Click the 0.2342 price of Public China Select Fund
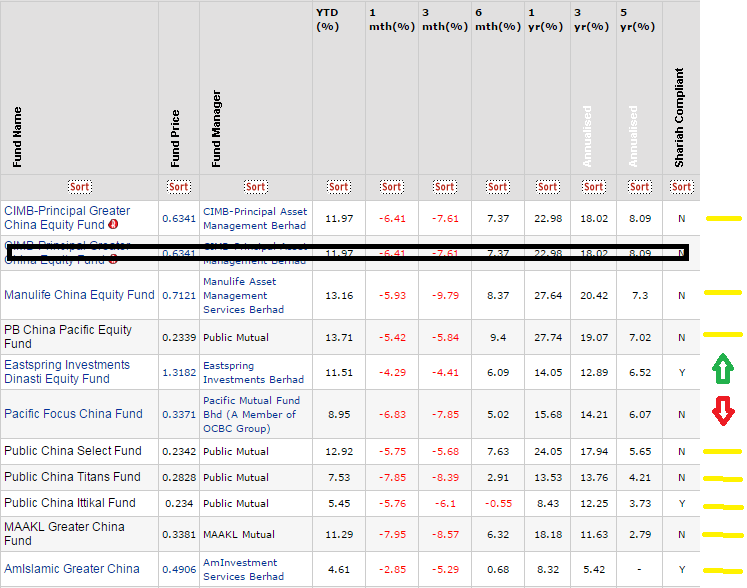Screen dimensions: 747x588 pyautogui.click(x=179, y=451)
